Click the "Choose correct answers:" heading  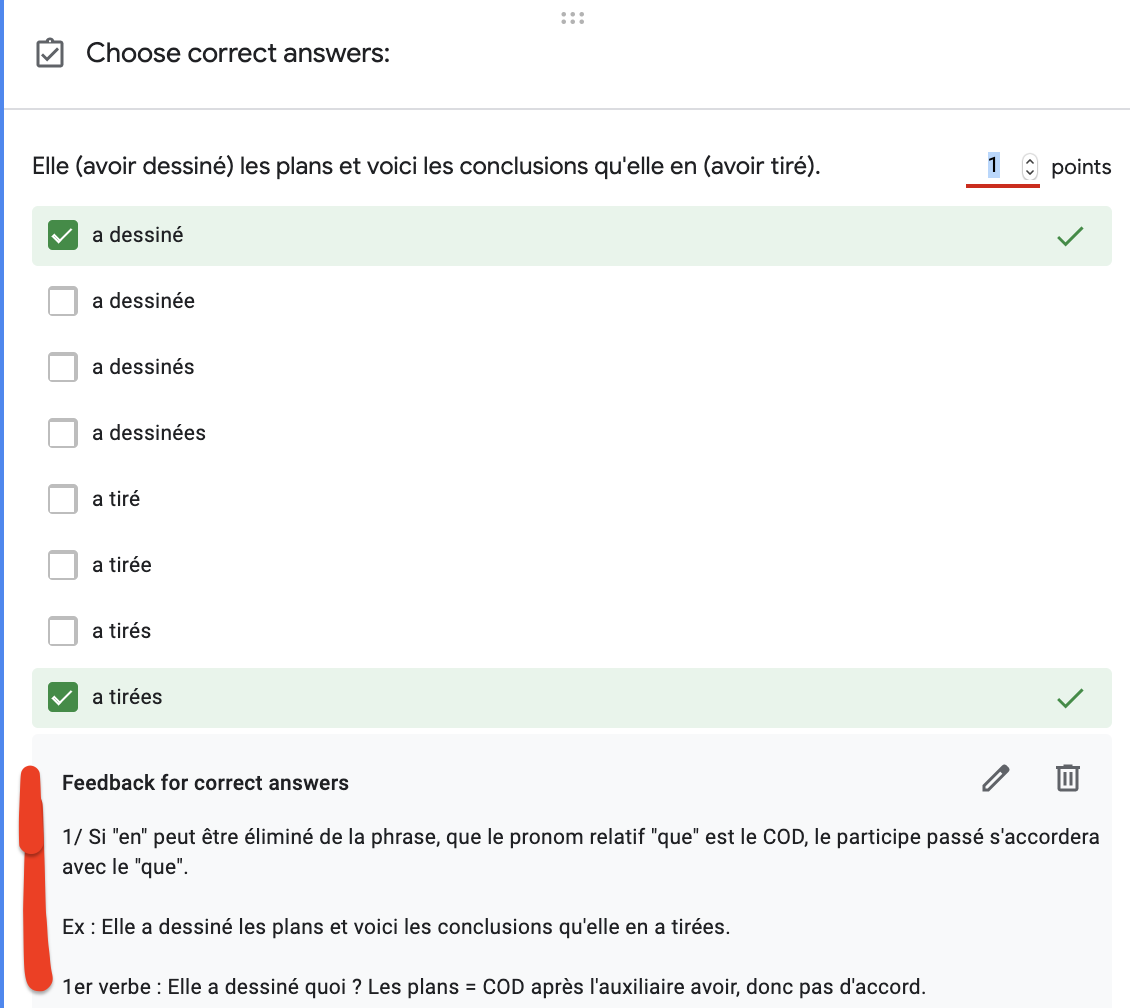click(x=238, y=53)
